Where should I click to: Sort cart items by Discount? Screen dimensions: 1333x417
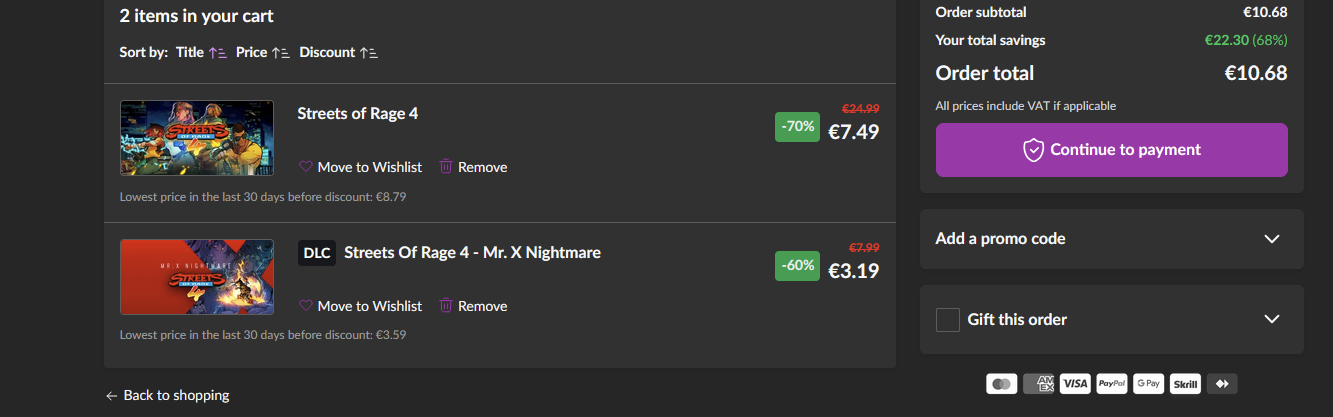point(338,52)
